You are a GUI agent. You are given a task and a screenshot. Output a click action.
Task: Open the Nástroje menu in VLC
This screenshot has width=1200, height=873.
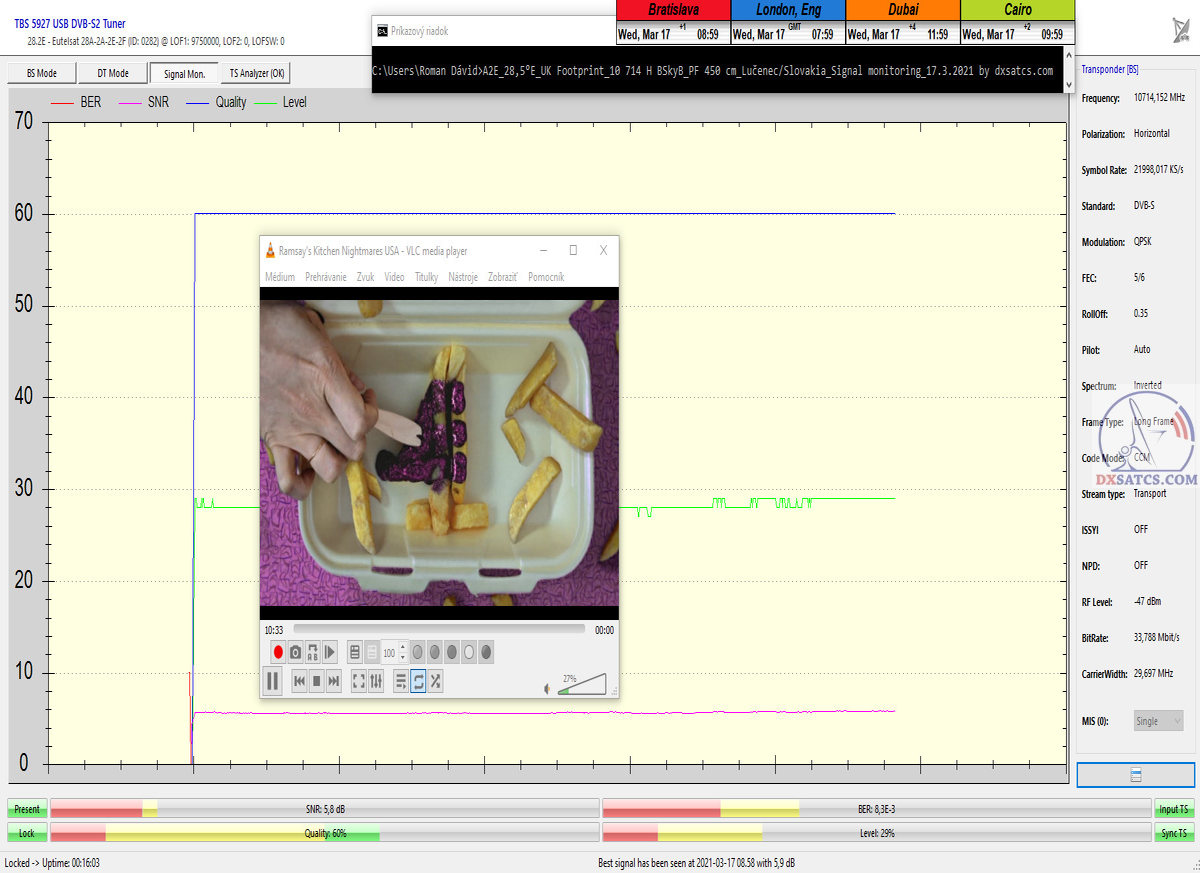462,277
